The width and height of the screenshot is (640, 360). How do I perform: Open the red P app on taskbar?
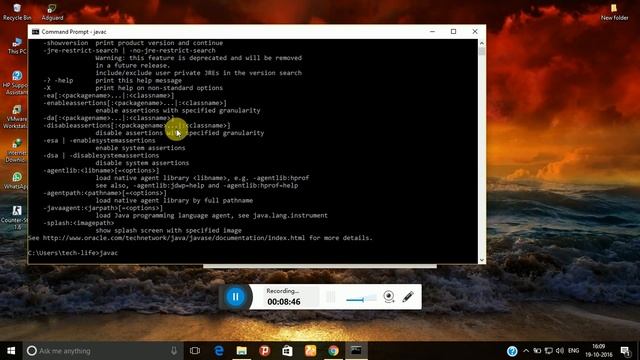[264, 351]
